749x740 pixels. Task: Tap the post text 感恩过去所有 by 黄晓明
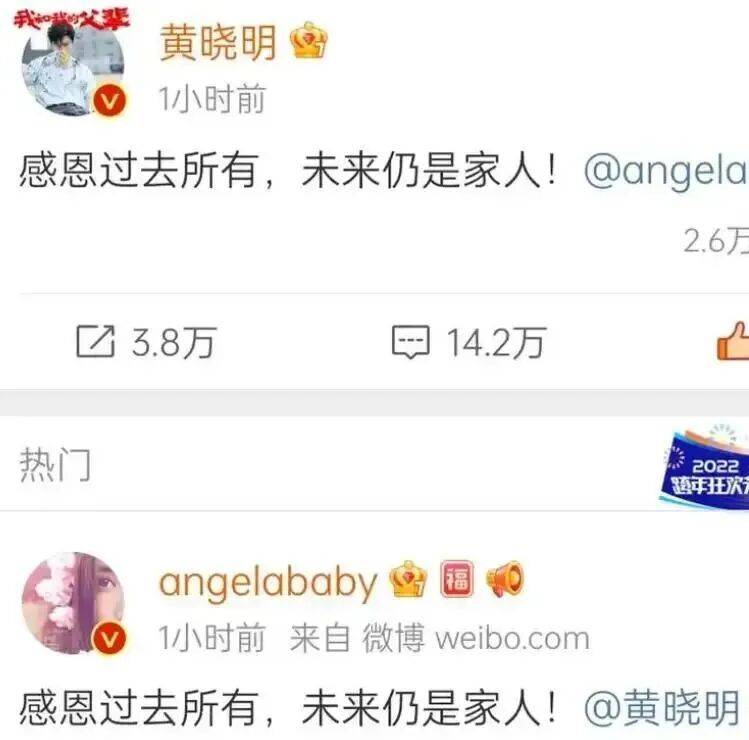pyautogui.click(x=139, y=171)
